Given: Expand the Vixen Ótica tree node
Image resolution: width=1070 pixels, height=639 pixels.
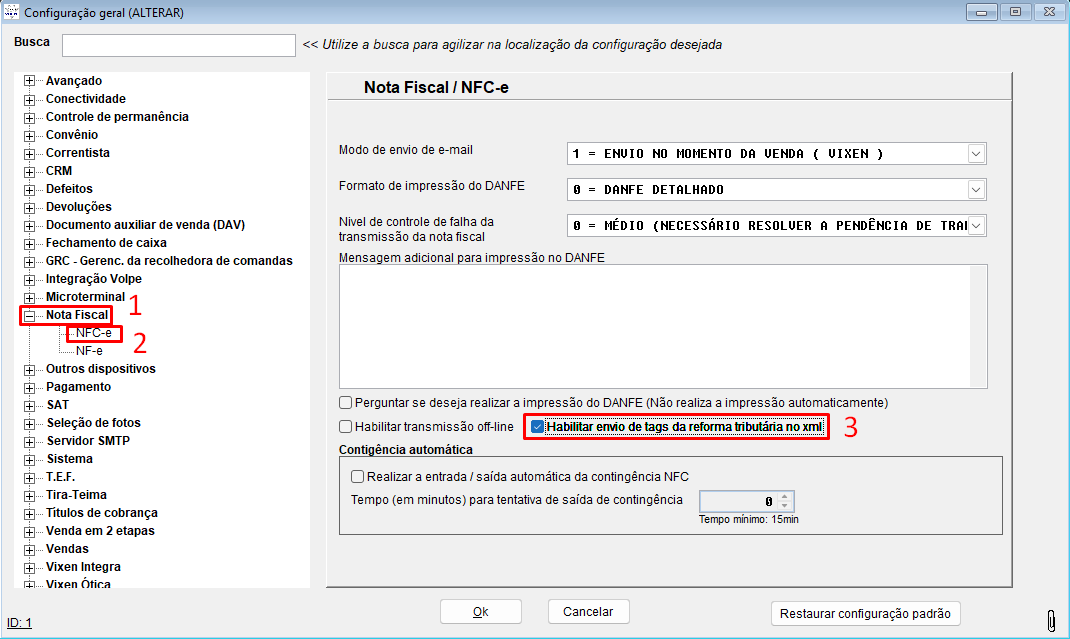Looking at the screenshot, I should tap(28, 584).
